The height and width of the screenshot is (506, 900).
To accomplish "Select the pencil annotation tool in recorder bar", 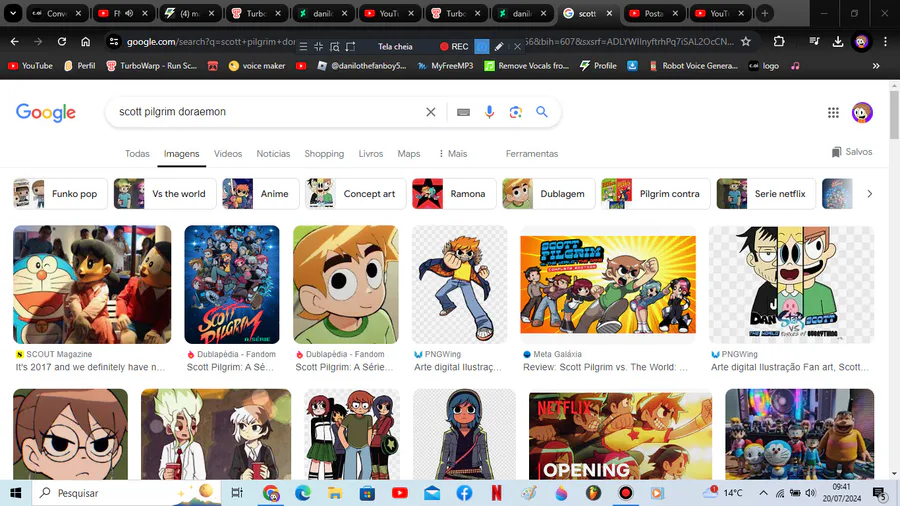I will point(499,46).
